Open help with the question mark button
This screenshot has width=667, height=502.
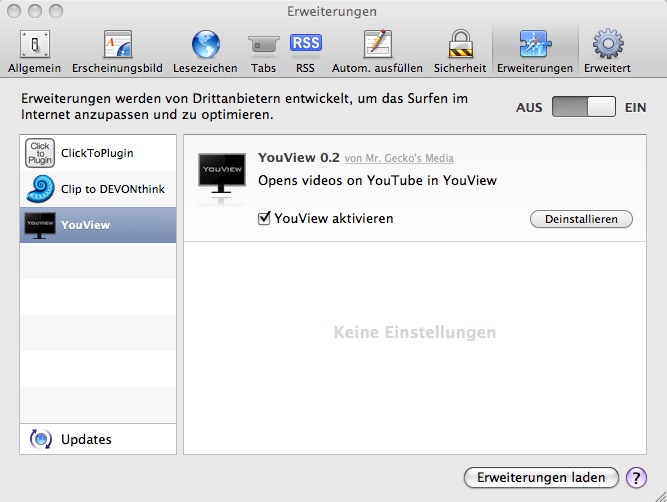636,478
